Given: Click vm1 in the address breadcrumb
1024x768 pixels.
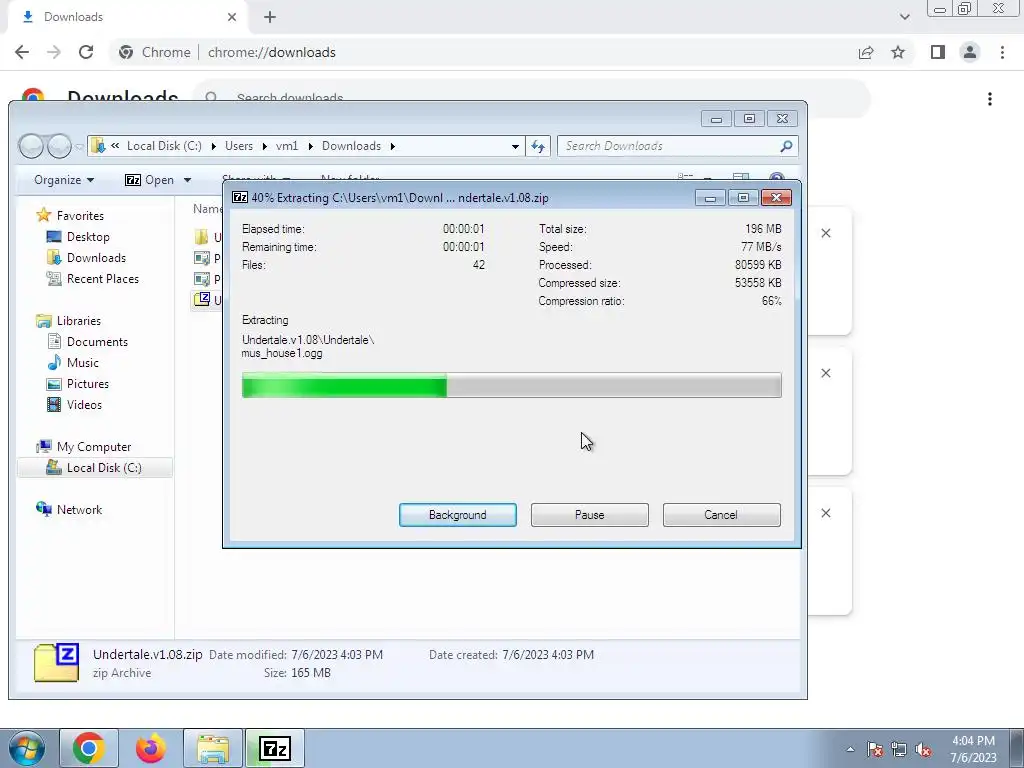Looking at the screenshot, I should 287,146.
